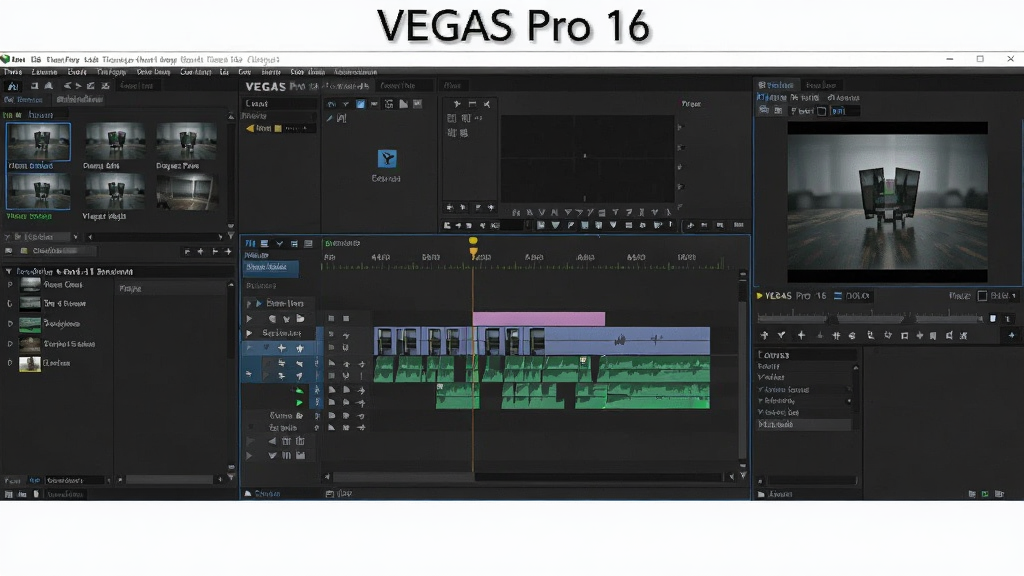This screenshot has height=576, width=1024.
Task: Click the media thumbnails panel scroll-up arrow
Action: coord(231,117)
